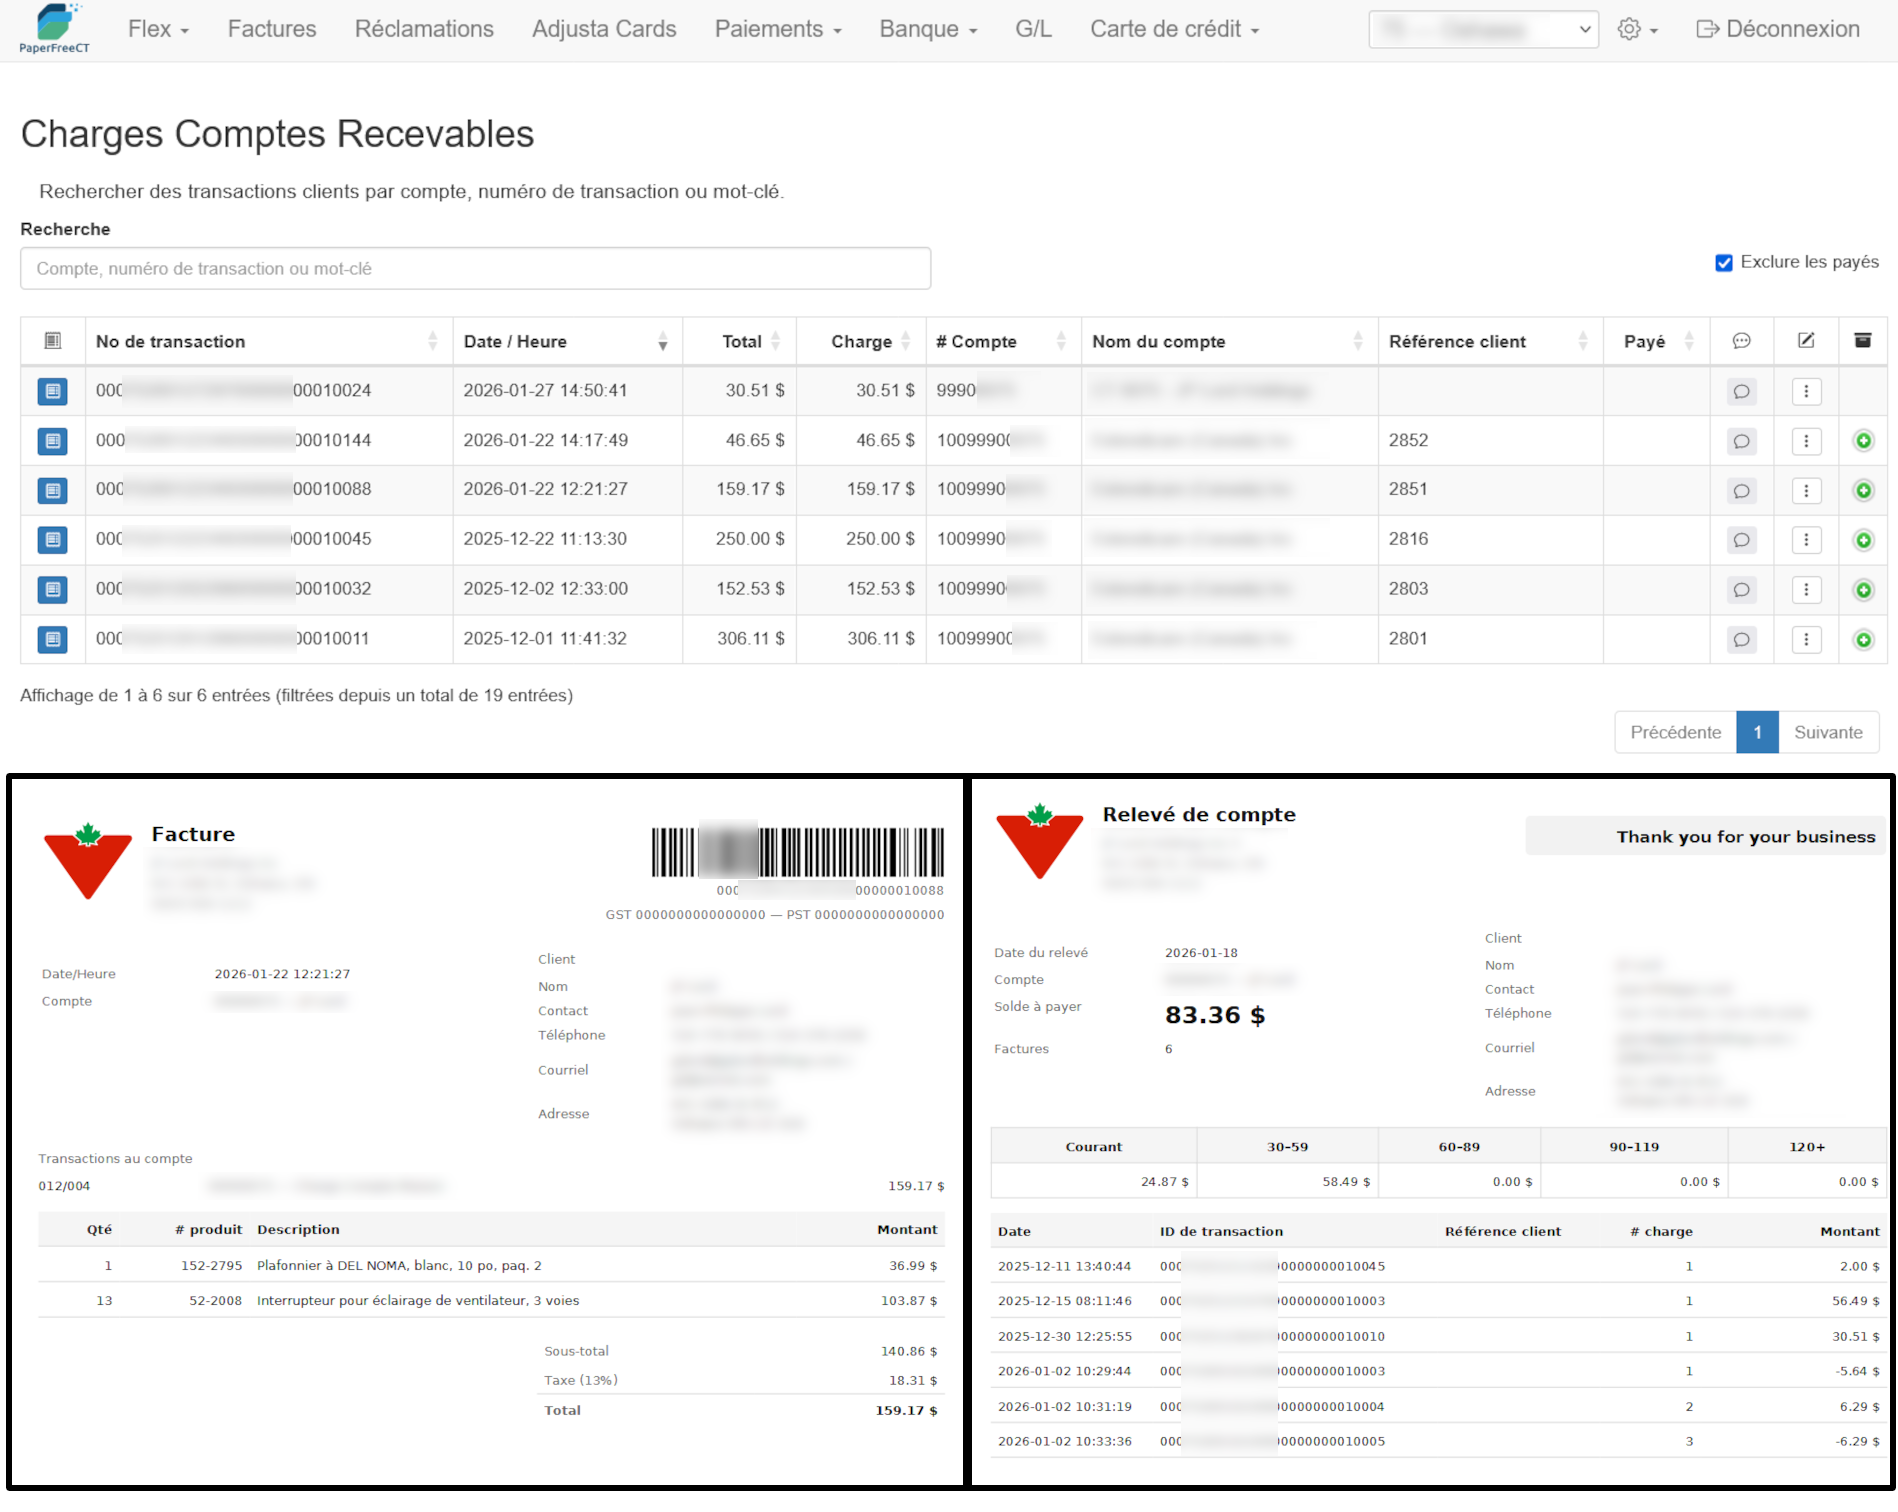Click the Suivante pagination button
The height and width of the screenshot is (1512, 1898).
(1827, 732)
